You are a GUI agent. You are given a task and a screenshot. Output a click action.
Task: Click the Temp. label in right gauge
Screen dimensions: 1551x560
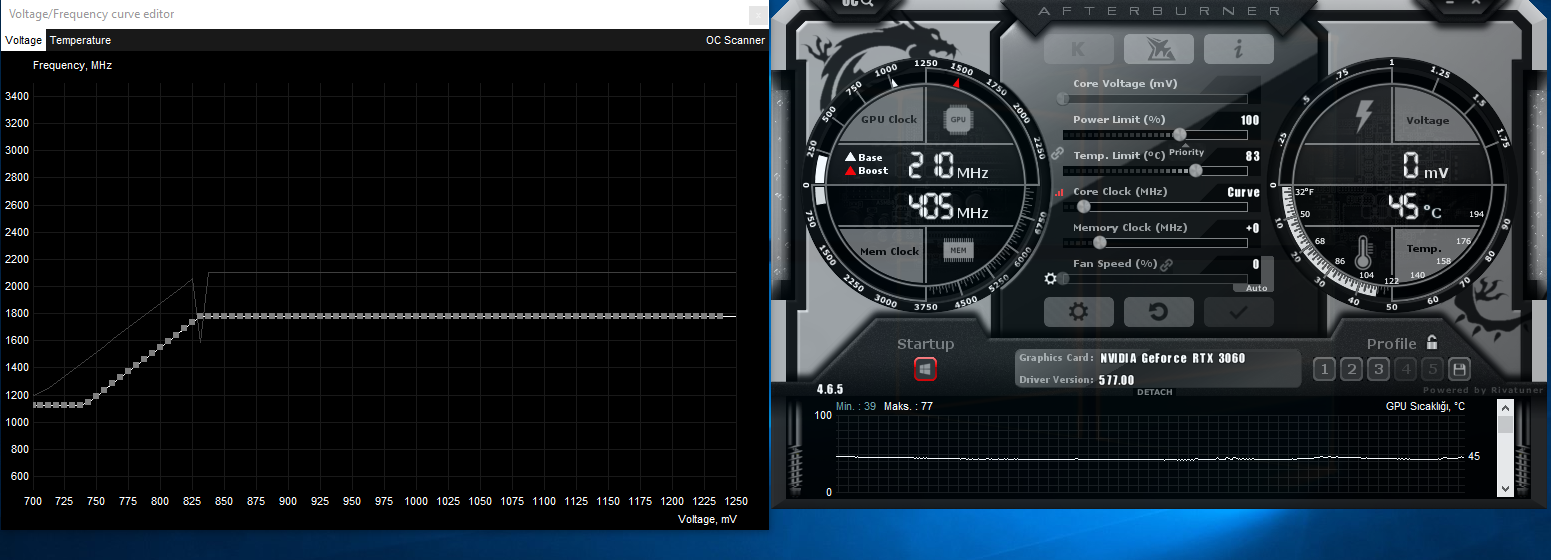1424,248
